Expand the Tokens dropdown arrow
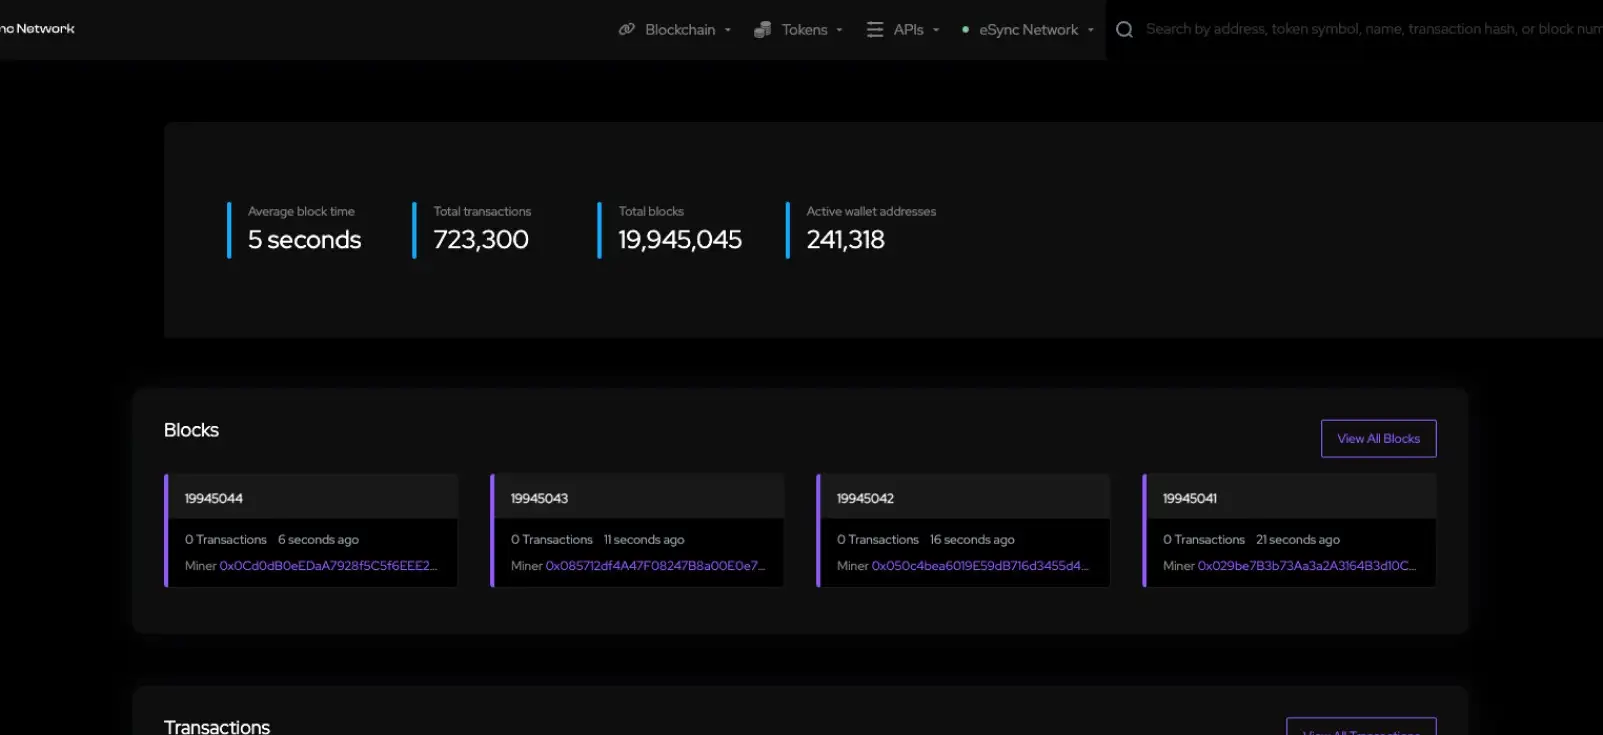The image size is (1603, 735). pyautogui.click(x=840, y=30)
